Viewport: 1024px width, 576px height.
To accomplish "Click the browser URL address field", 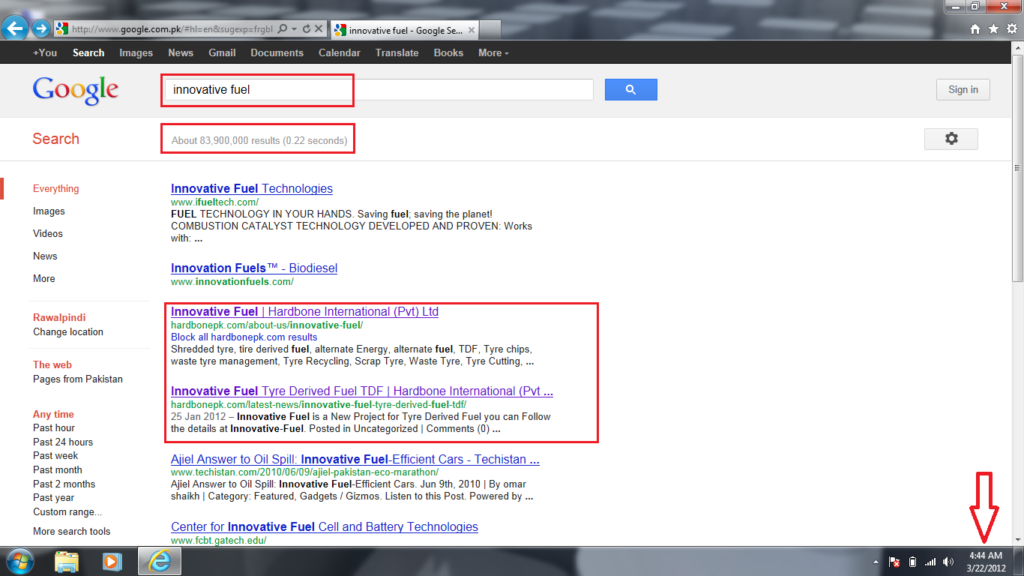I will [x=171, y=29].
